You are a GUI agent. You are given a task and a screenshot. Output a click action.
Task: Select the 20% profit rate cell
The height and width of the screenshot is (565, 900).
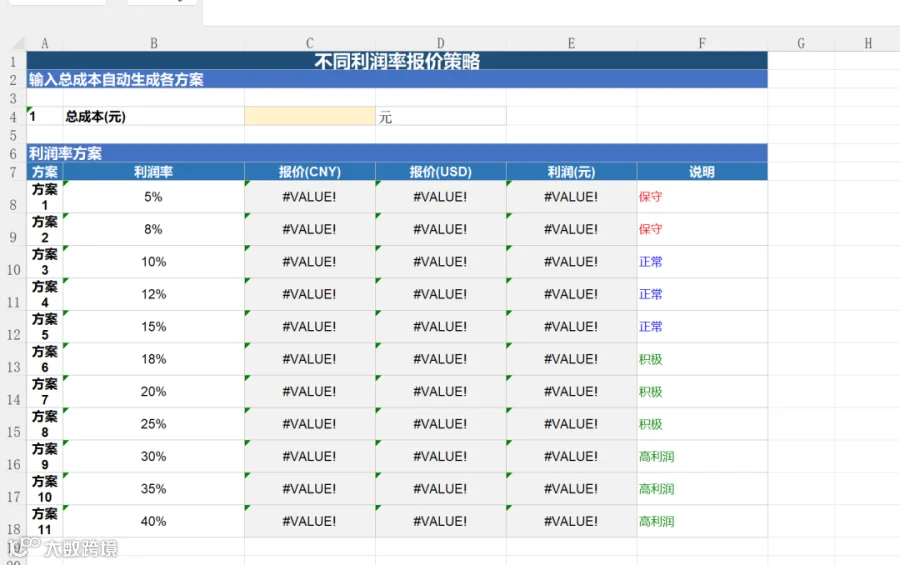point(153,392)
